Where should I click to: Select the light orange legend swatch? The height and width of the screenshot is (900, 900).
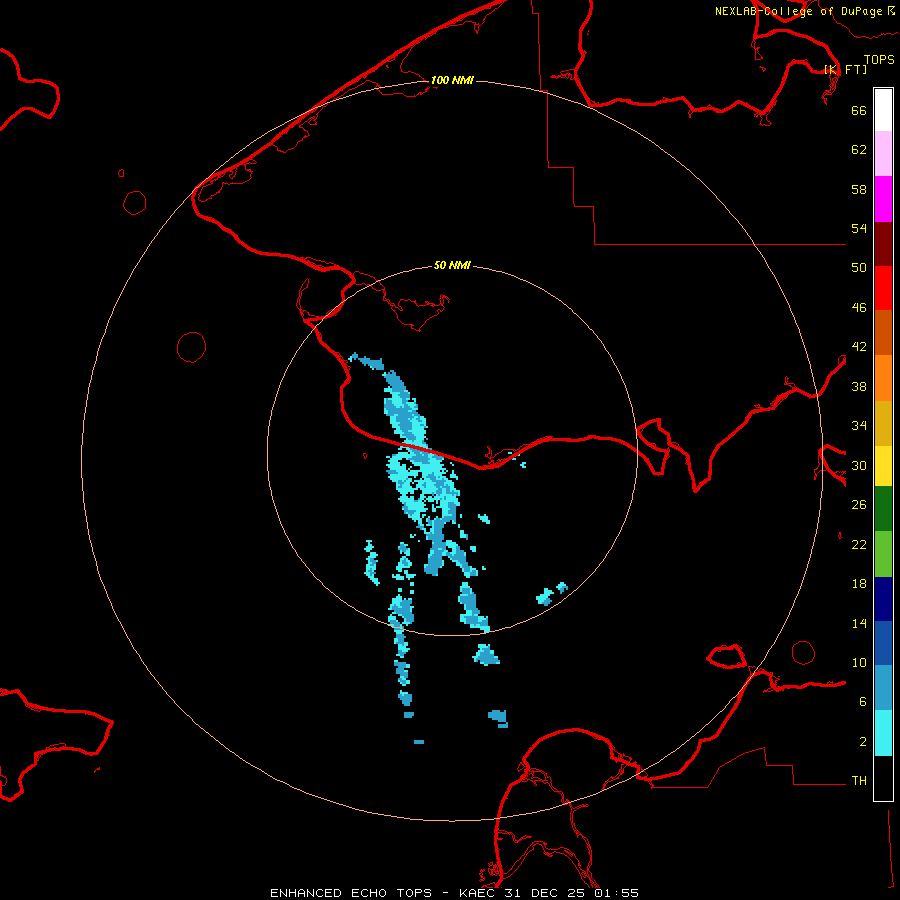click(x=883, y=378)
